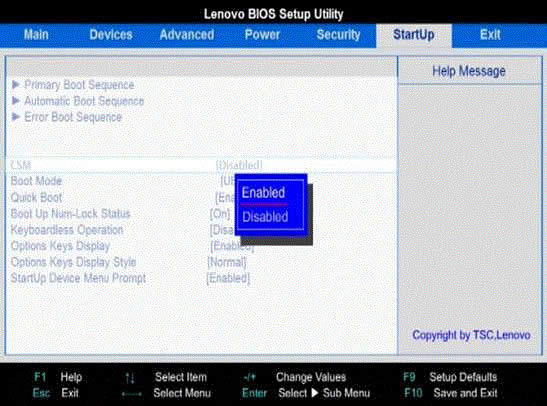The height and width of the screenshot is (406, 547).
Task: Open the Advanced tab
Action: pyautogui.click(x=187, y=35)
